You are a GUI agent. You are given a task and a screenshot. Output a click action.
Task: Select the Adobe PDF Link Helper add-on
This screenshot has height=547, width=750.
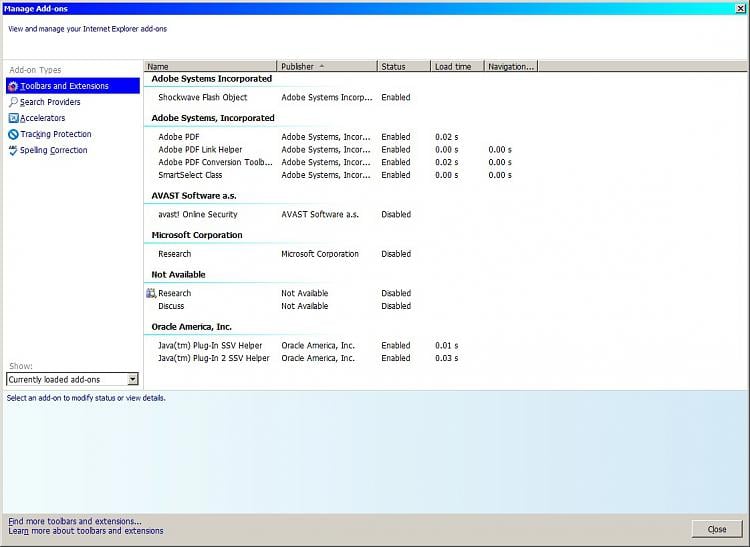[x=200, y=150]
